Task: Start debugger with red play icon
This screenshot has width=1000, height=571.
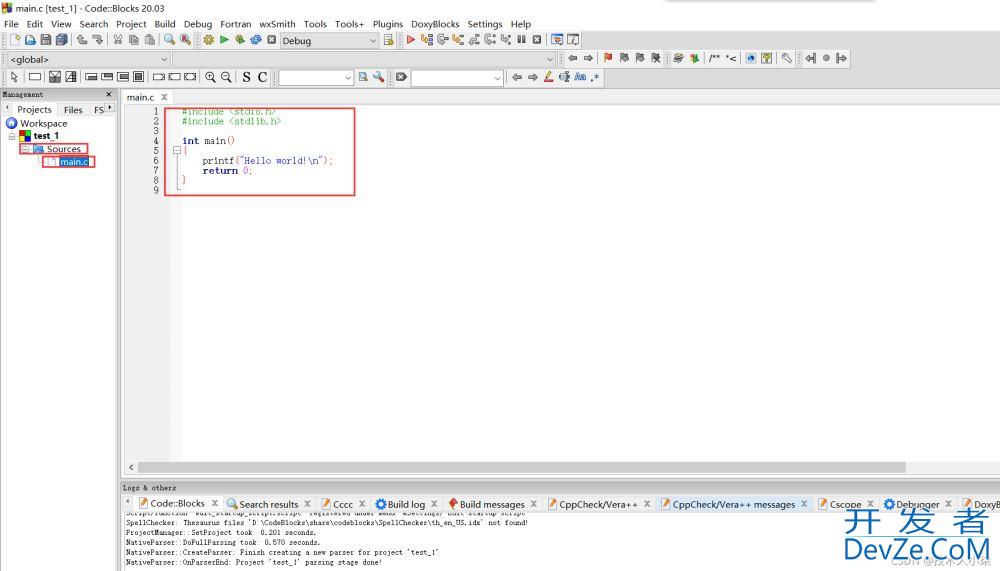Action: point(411,40)
